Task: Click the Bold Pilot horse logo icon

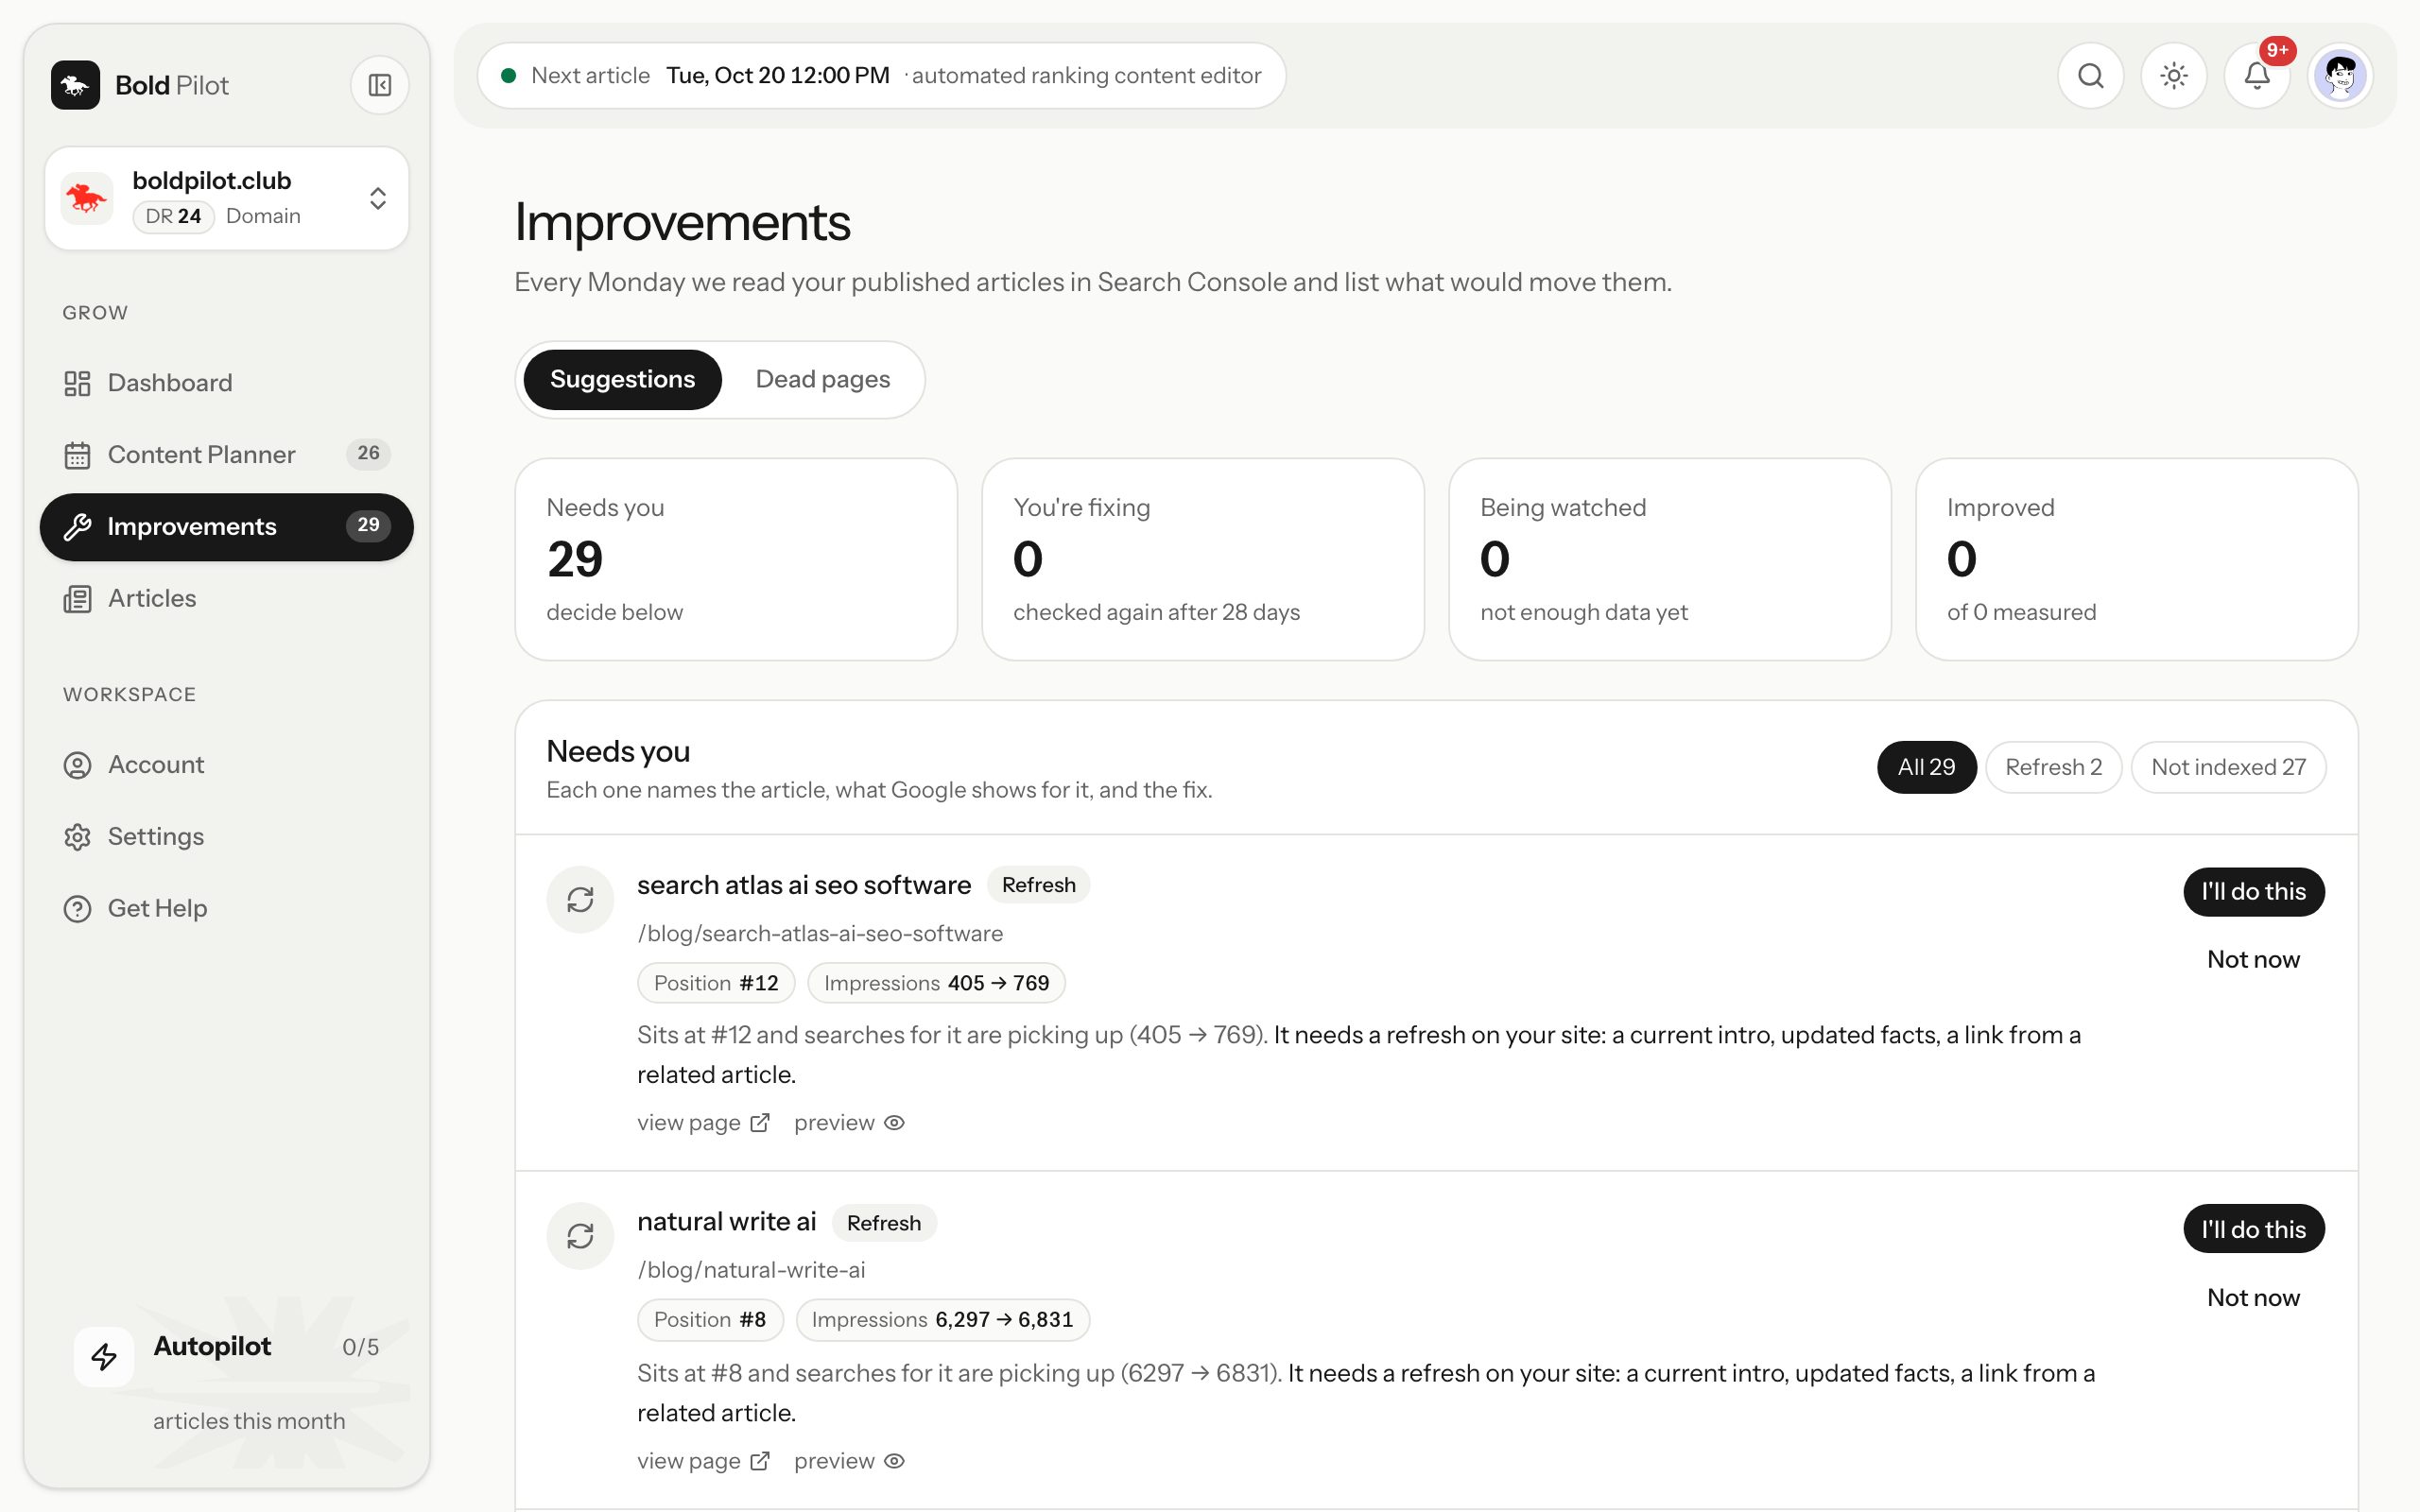Action: click(75, 85)
